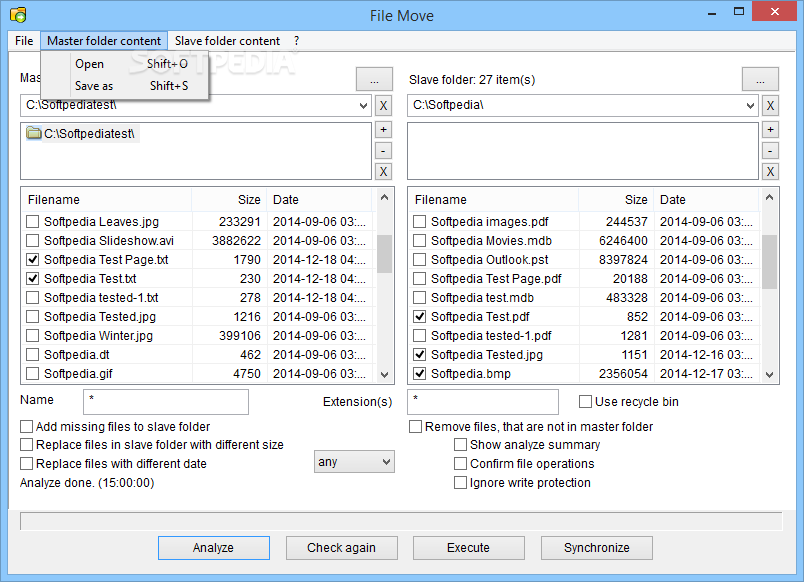The image size is (804, 582).
Task: Clear the slave folder list with X button
Action: point(770,171)
